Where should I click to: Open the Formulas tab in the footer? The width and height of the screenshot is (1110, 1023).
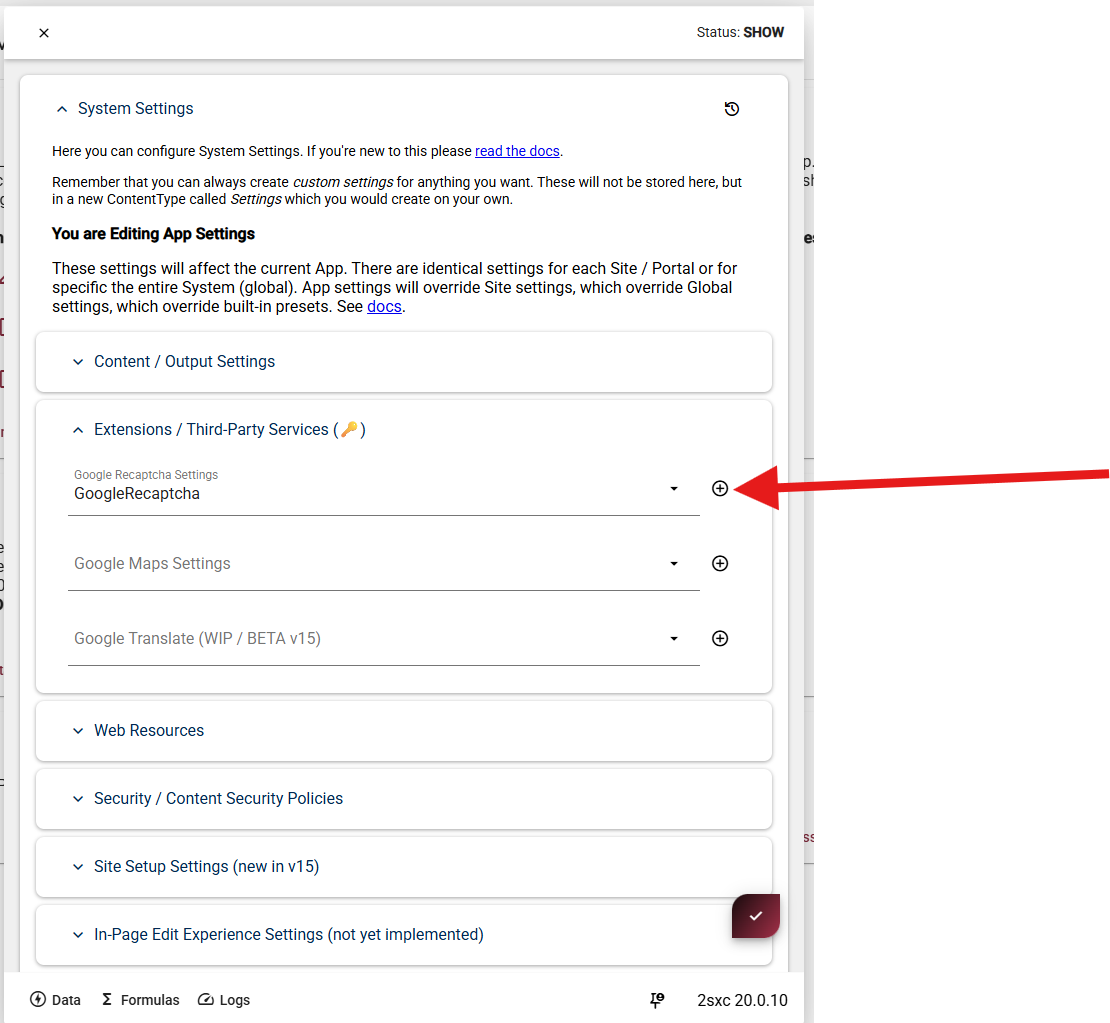[140, 1000]
